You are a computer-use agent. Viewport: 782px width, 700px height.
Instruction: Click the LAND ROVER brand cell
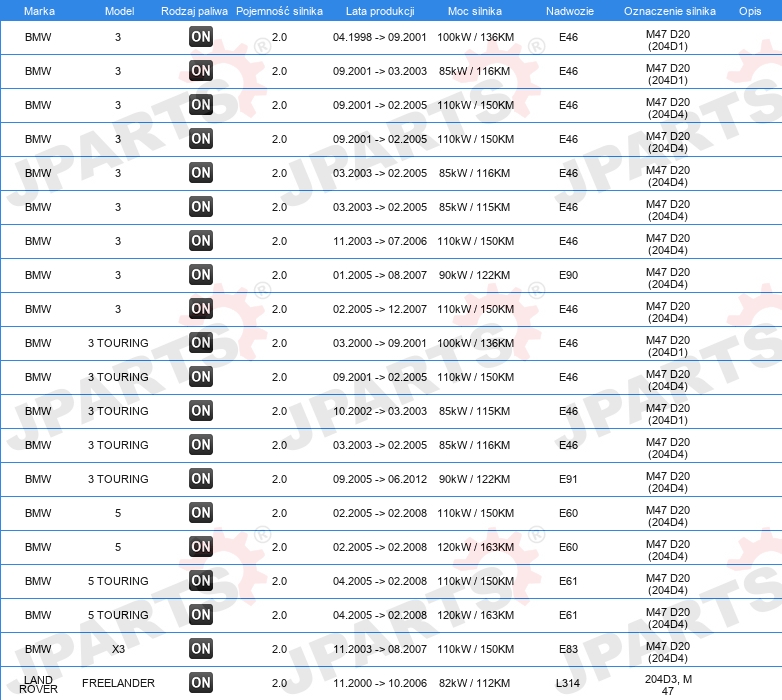[x=38, y=684]
